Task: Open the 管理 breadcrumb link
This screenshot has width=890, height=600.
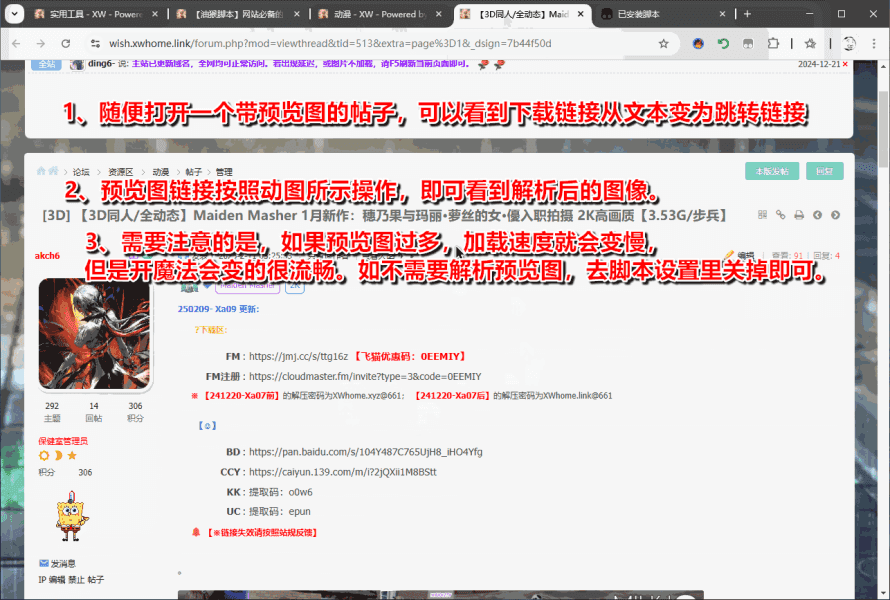Action: click(x=224, y=171)
